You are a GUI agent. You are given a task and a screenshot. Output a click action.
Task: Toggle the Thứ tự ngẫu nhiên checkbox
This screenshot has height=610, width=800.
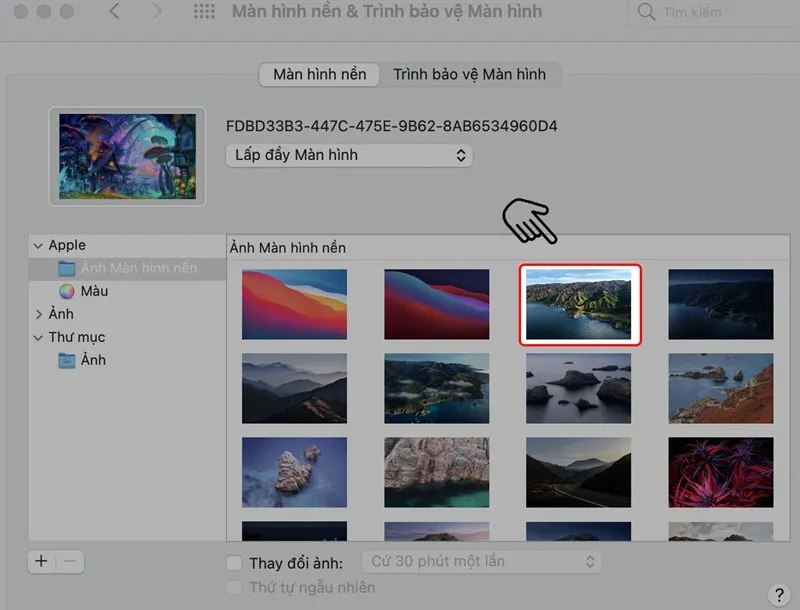tap(235, 588)
